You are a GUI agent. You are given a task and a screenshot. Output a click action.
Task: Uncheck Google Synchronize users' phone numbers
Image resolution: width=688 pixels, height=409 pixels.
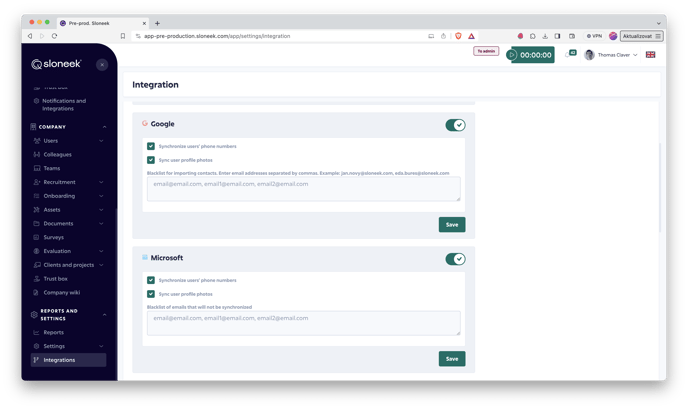(x=151, y=146)
